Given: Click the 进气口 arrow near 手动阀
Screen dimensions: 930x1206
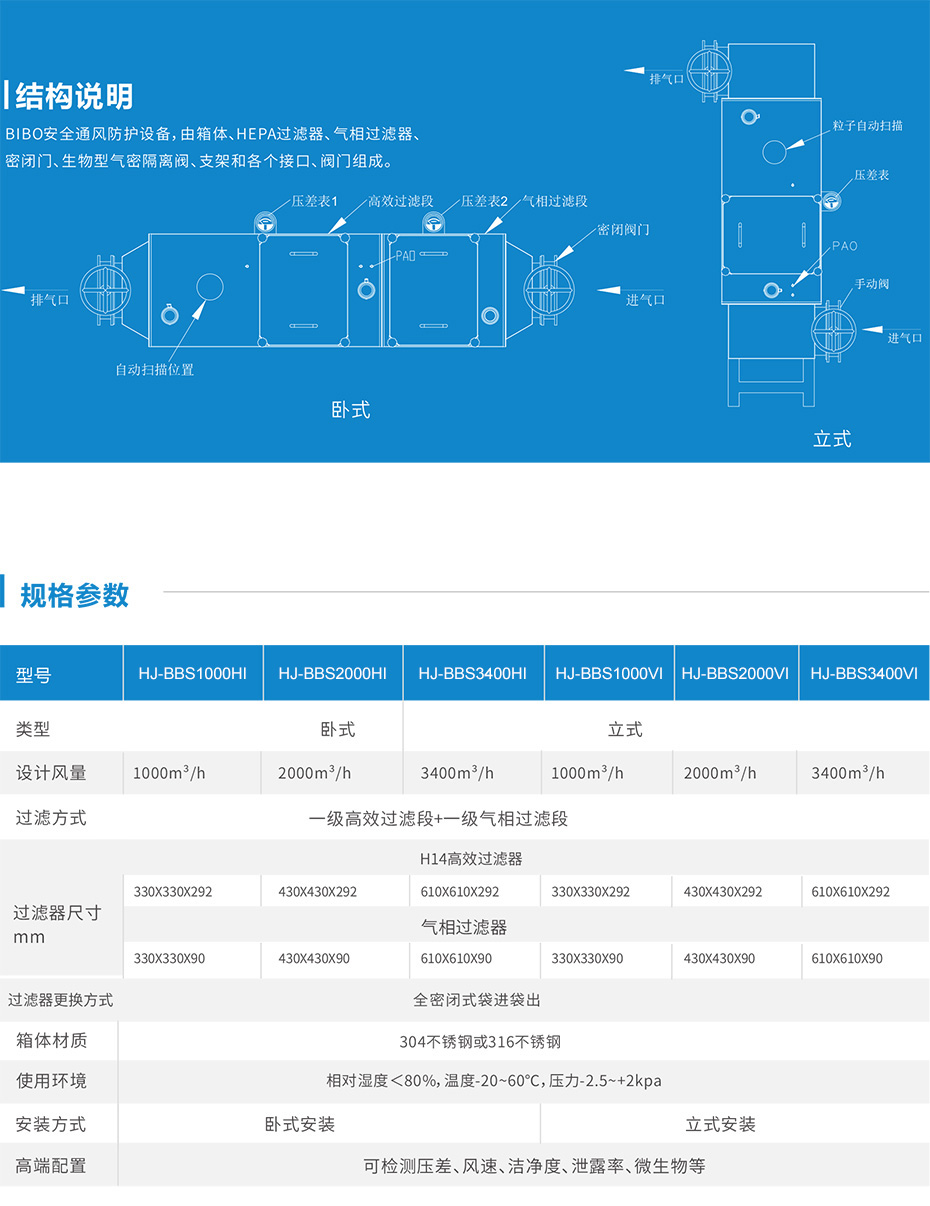Looking at the screenshot, I should click(874, 329).
